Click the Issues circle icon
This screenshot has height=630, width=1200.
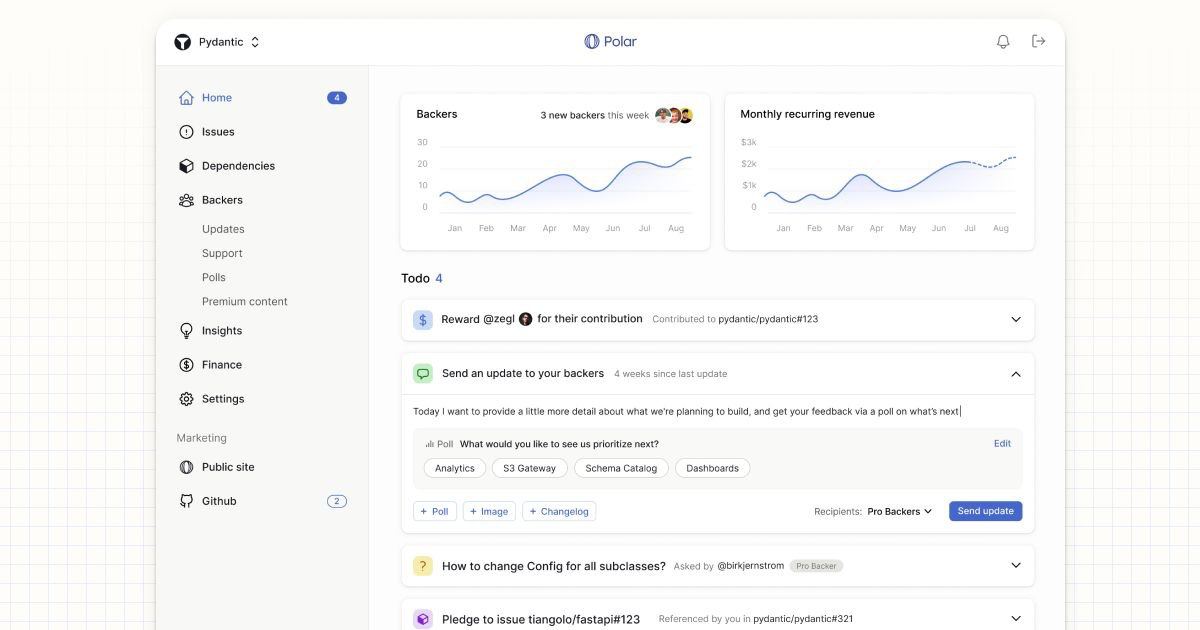186,132
